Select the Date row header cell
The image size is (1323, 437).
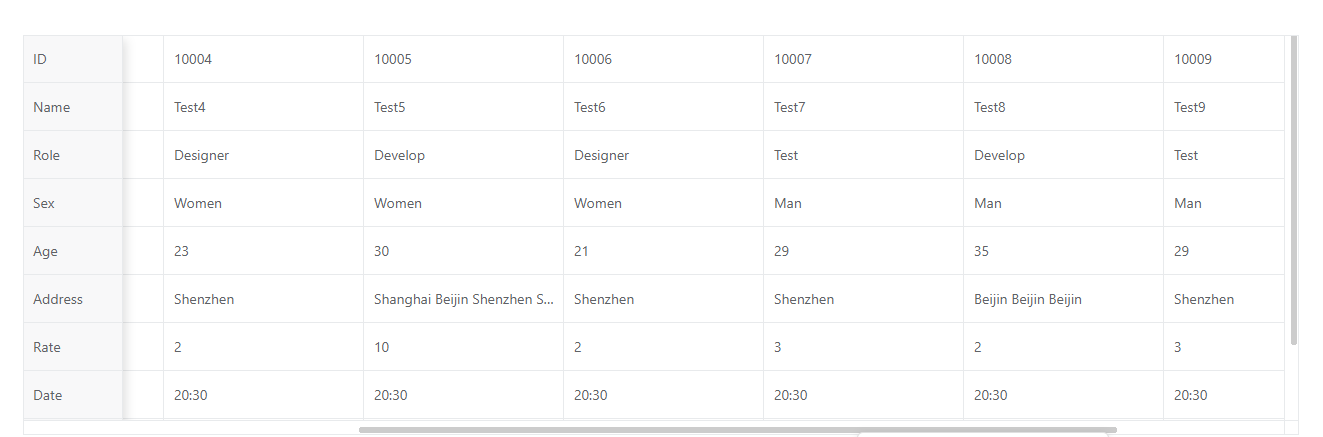(x=72, y=395)
